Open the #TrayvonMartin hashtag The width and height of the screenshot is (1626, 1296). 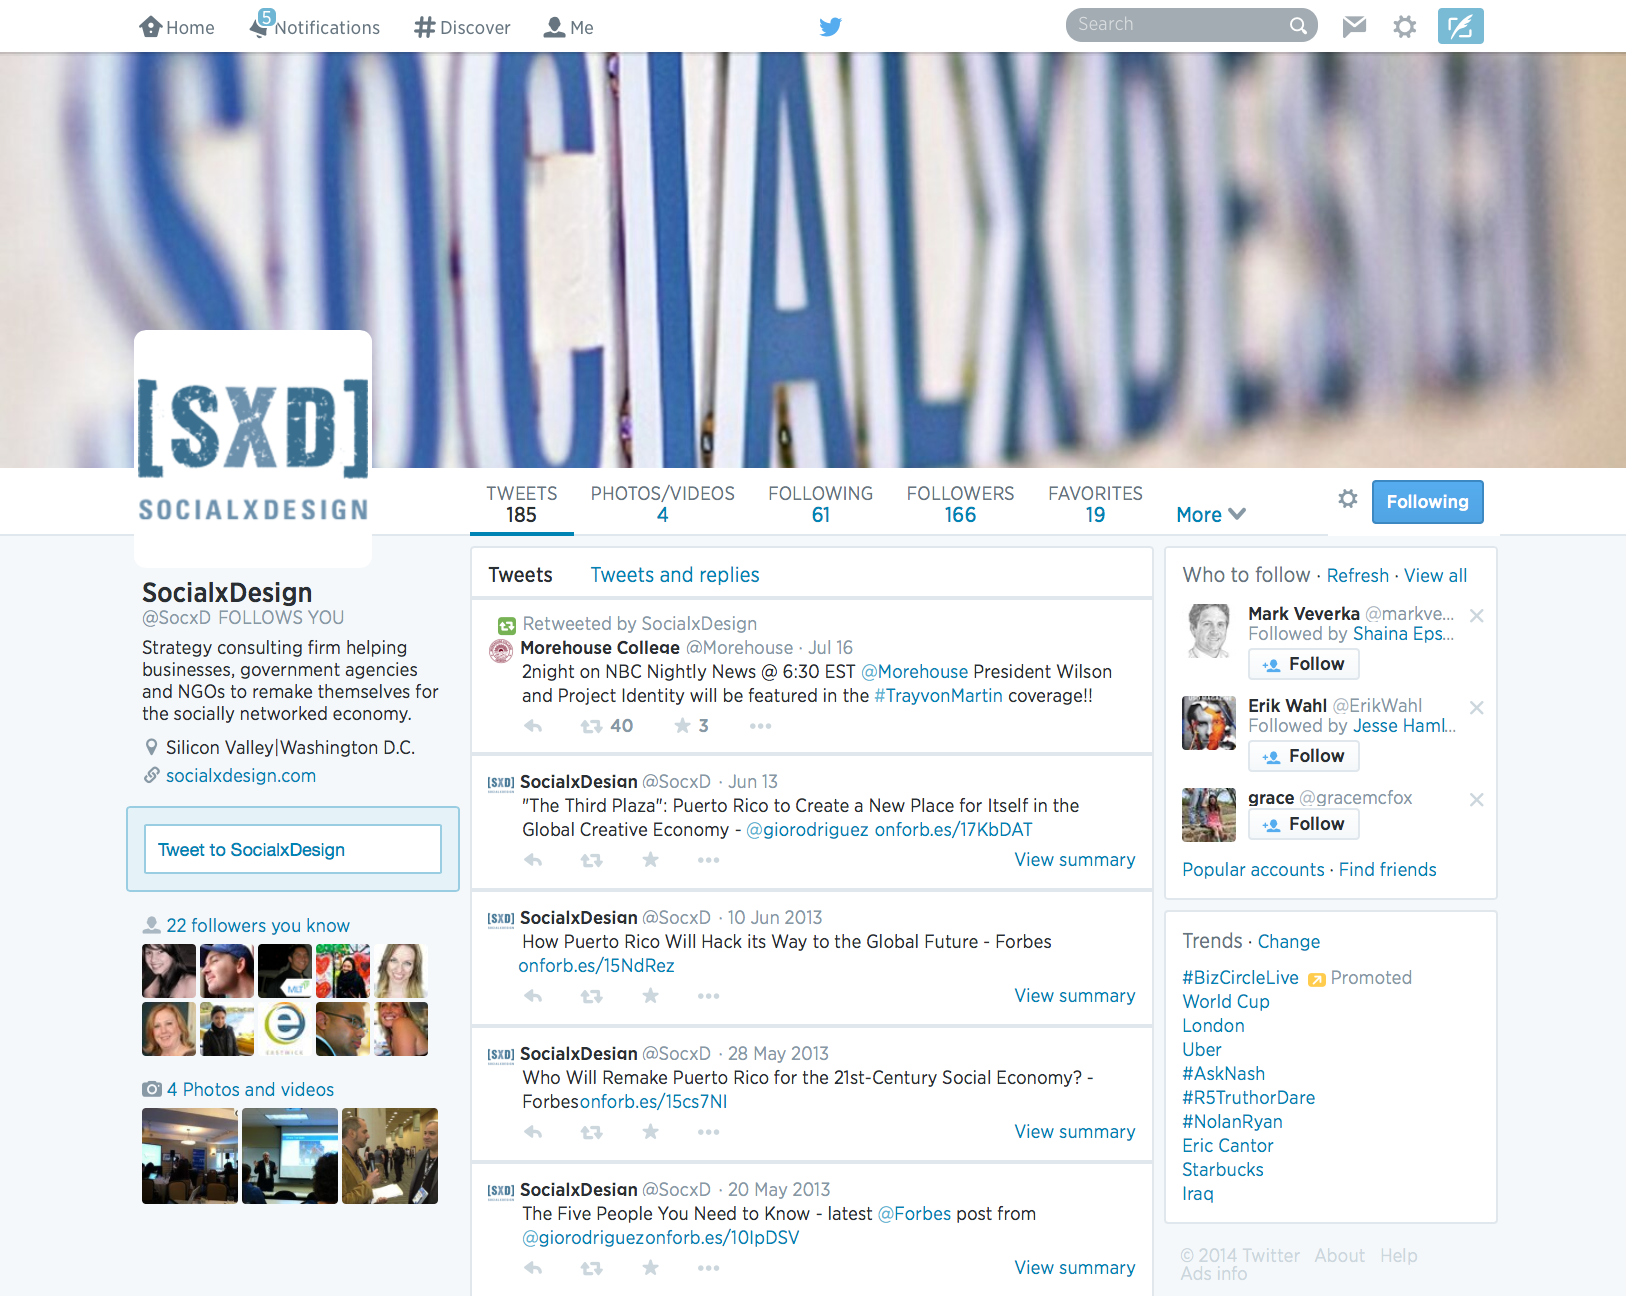938,696
